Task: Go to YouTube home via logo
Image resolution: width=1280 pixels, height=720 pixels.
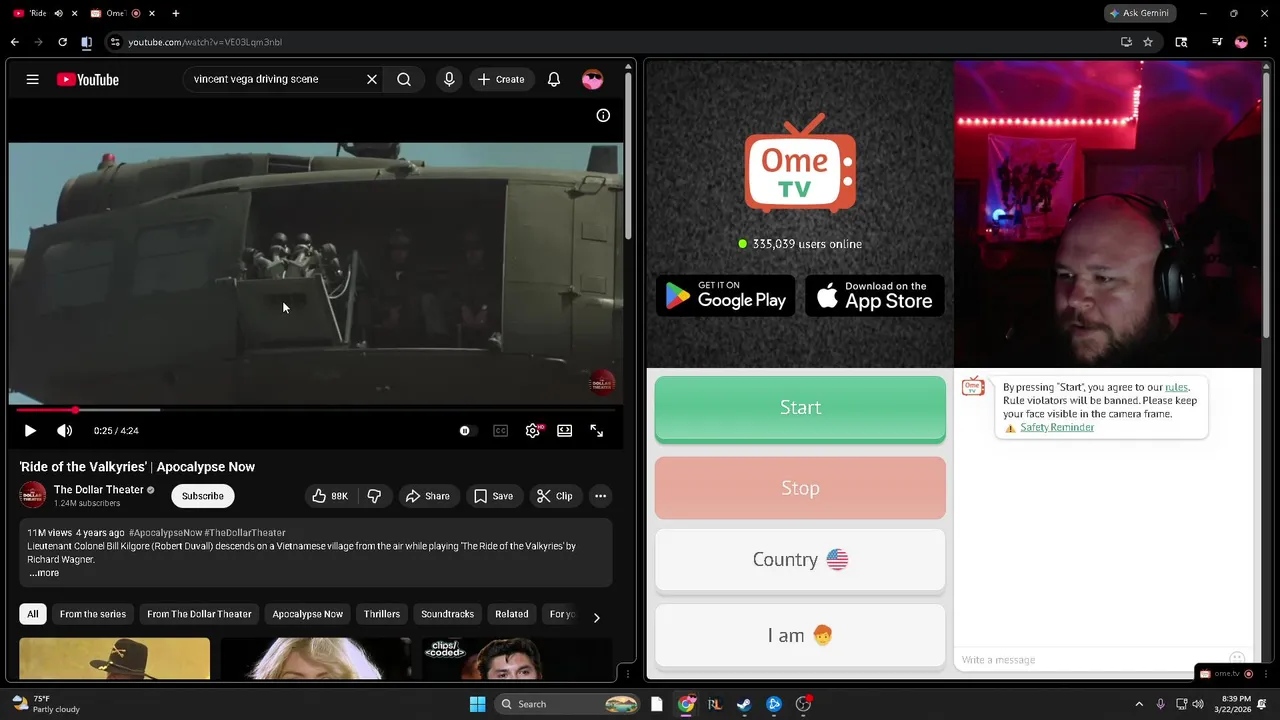Action: (x=88, y=79)
